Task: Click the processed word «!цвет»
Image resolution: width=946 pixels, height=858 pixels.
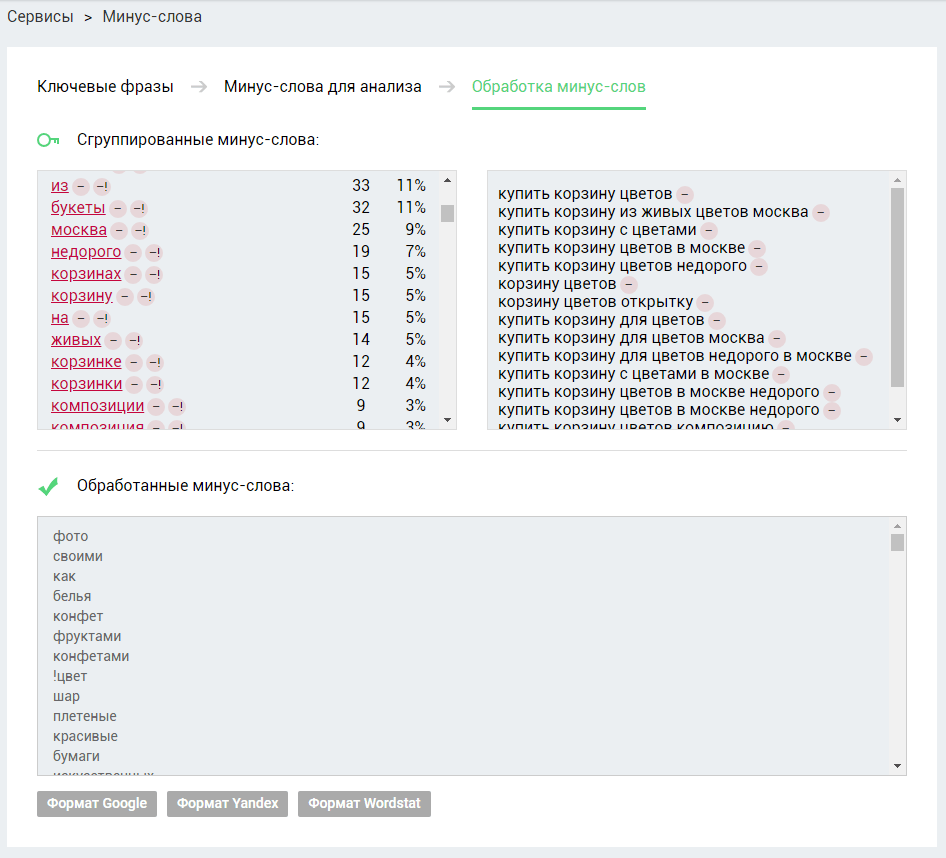Action: [x=70, y=676]
